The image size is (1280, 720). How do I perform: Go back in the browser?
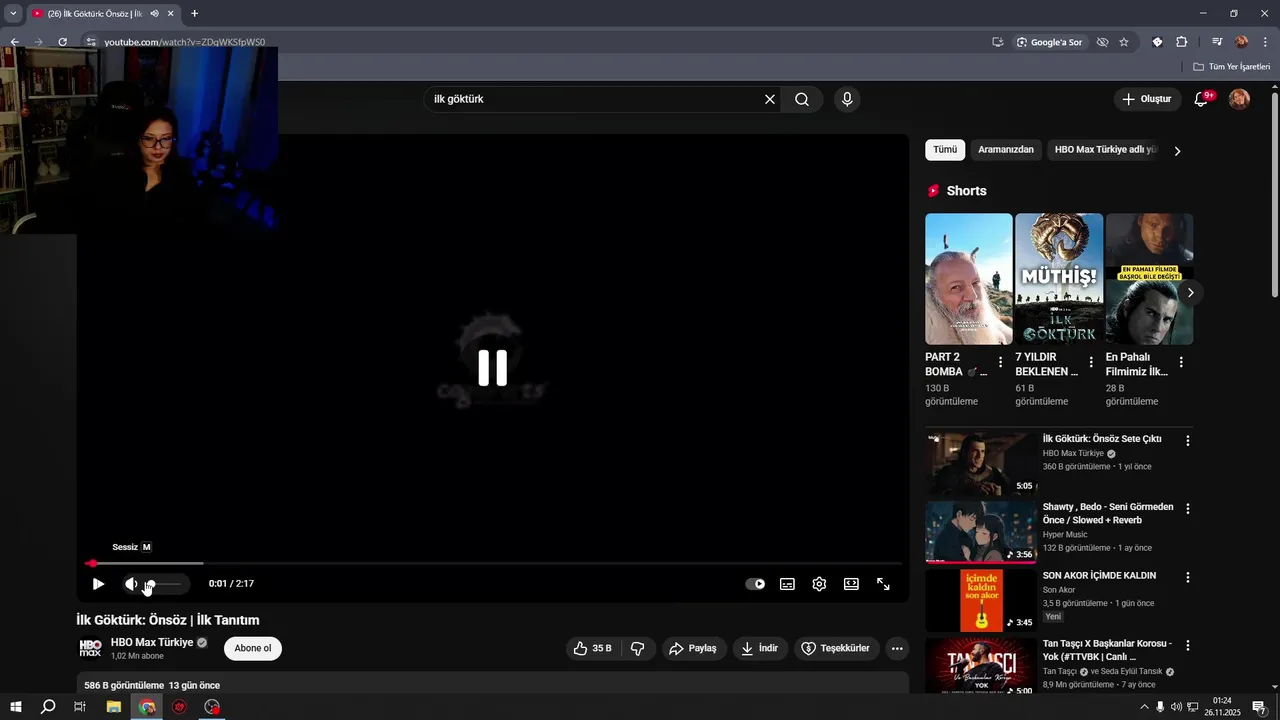tap(15, 42)
